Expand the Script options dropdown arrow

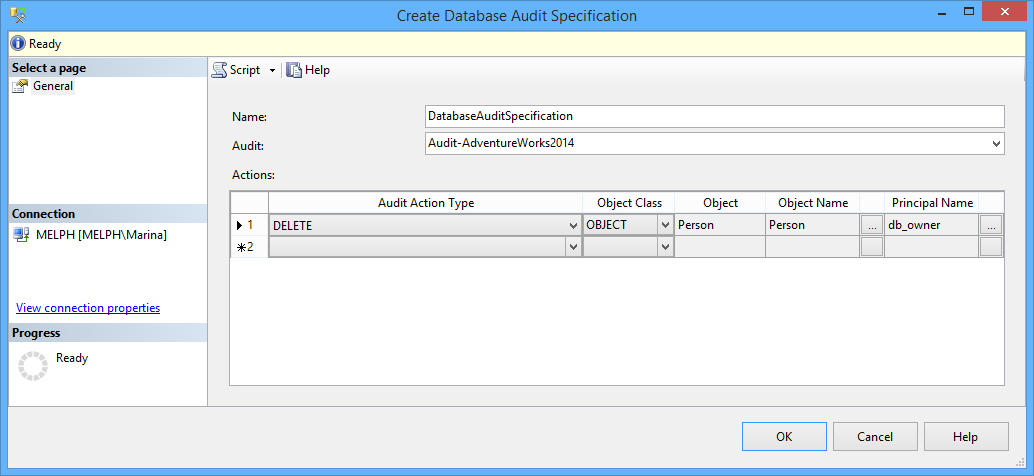[x=272, y=71]
